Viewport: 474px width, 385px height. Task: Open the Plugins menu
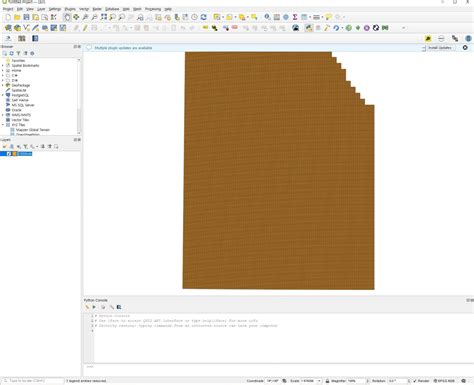70,9
